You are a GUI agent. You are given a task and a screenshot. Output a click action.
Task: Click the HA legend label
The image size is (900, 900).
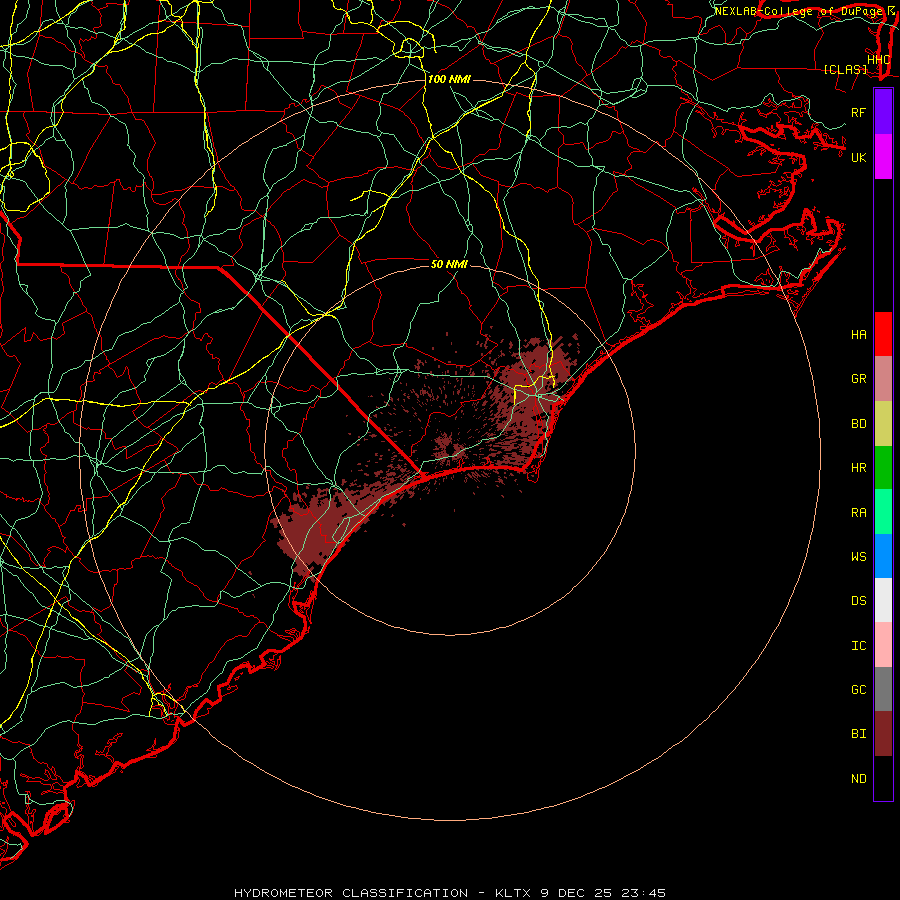coord(858,334)
